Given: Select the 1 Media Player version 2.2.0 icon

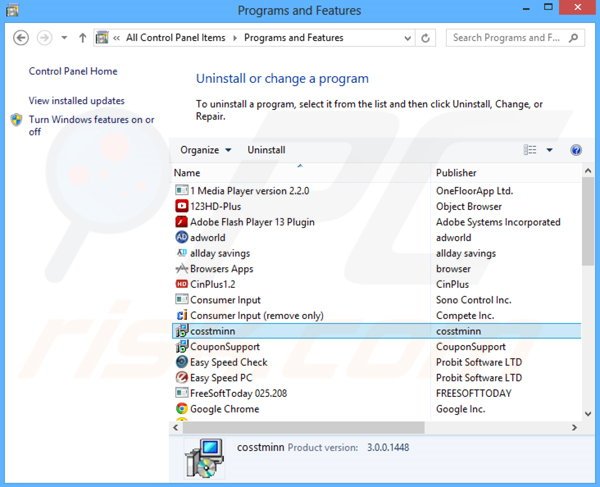Looking at the screenshot, I should click(182, 190).
